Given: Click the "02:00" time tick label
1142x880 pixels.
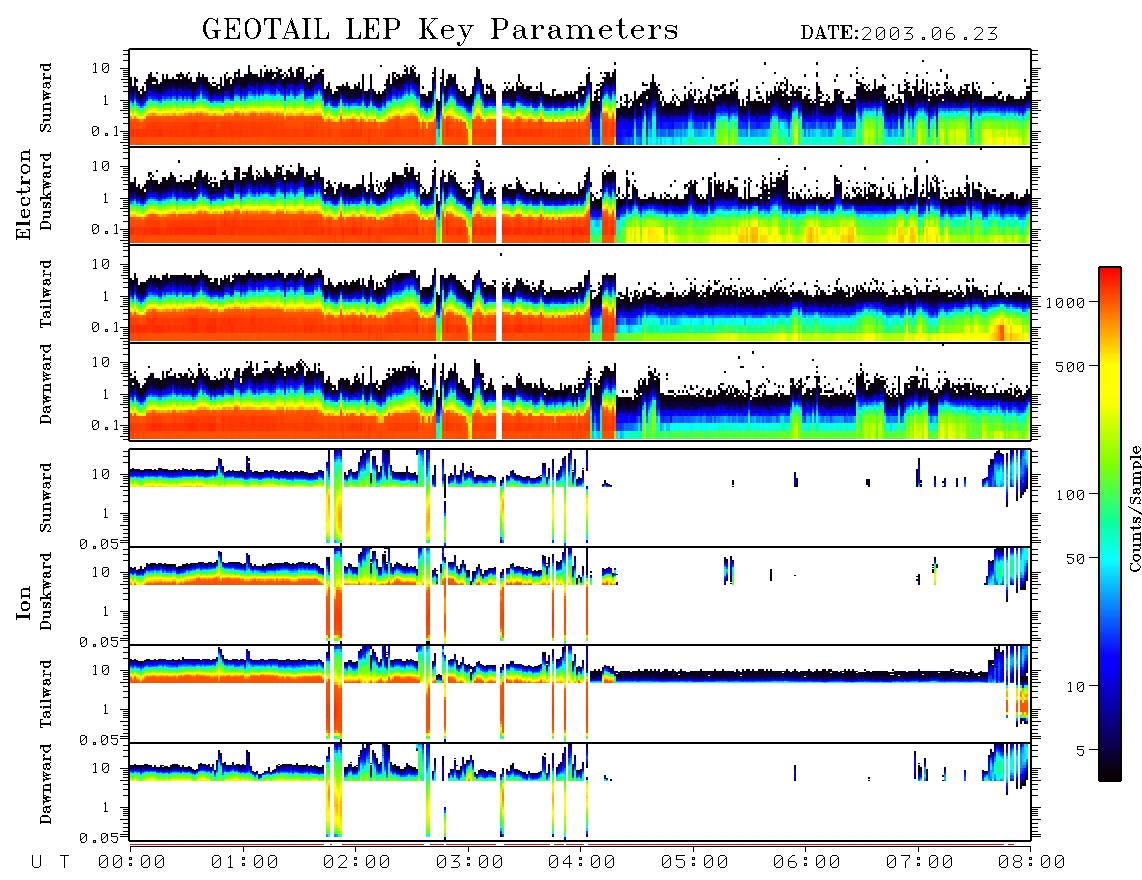Looking at the screenshot, I should (357, 863).
